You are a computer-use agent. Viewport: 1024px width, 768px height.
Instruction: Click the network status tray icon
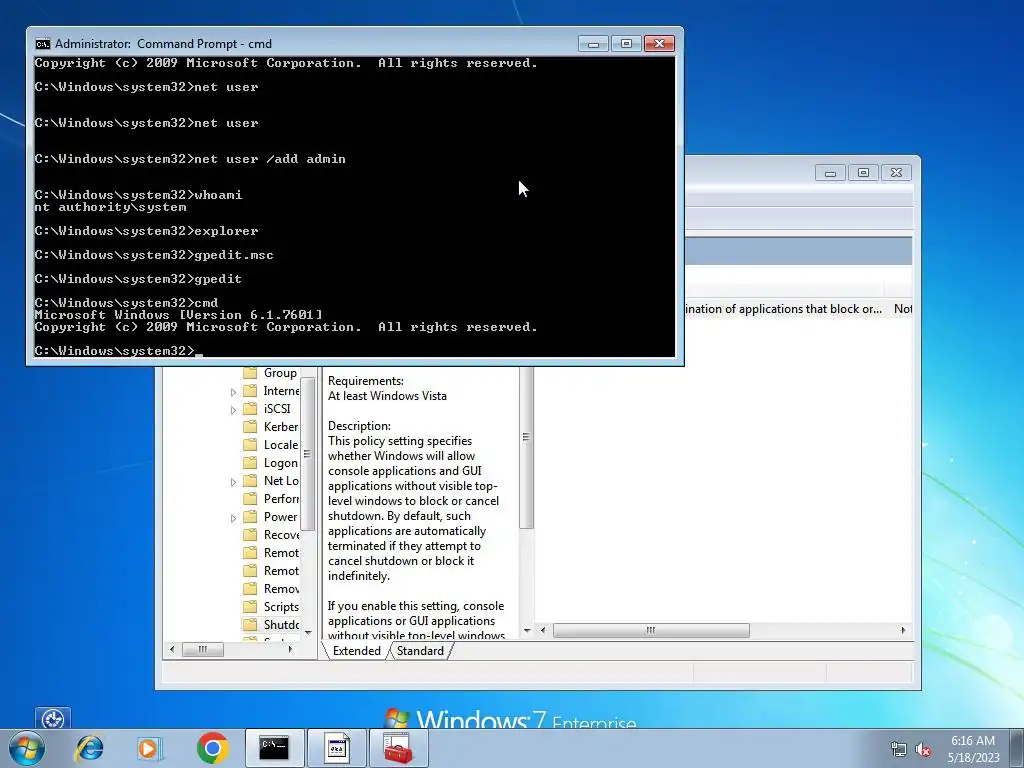point(899,749)
